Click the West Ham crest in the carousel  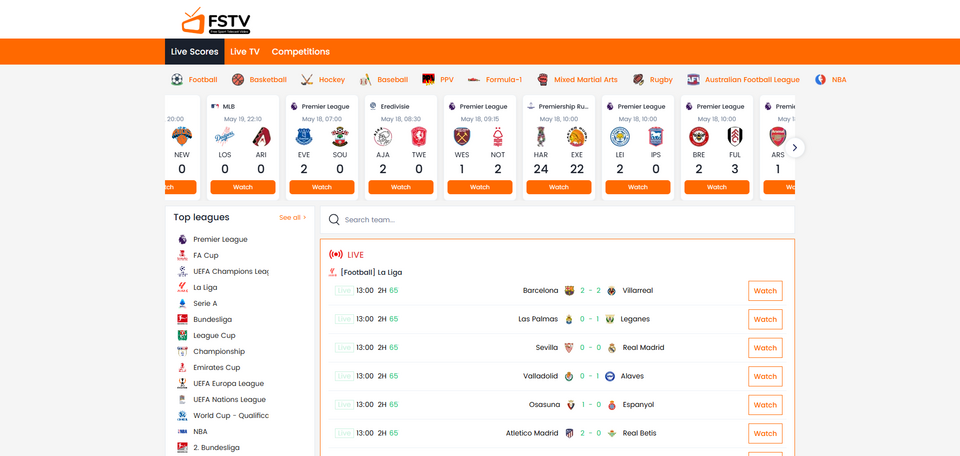pyautogui.click(x=462, y=136)
